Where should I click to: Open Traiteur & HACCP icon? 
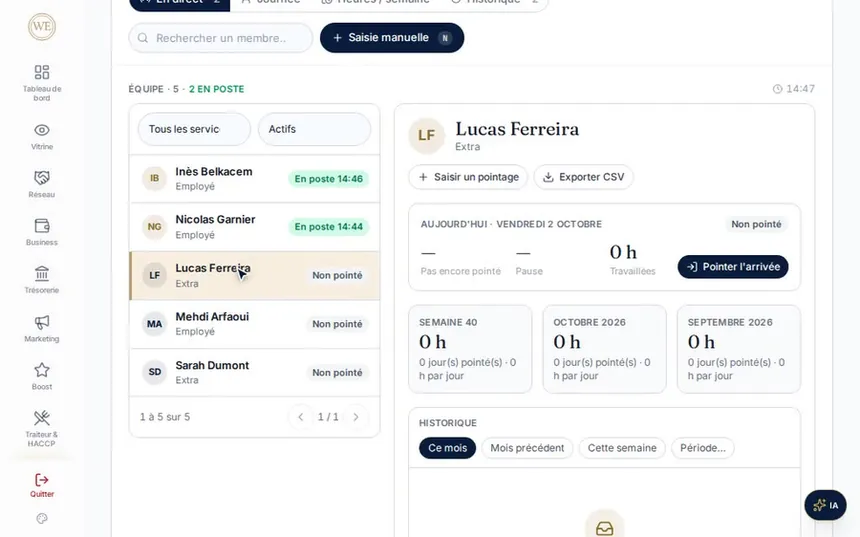[42, 418]
